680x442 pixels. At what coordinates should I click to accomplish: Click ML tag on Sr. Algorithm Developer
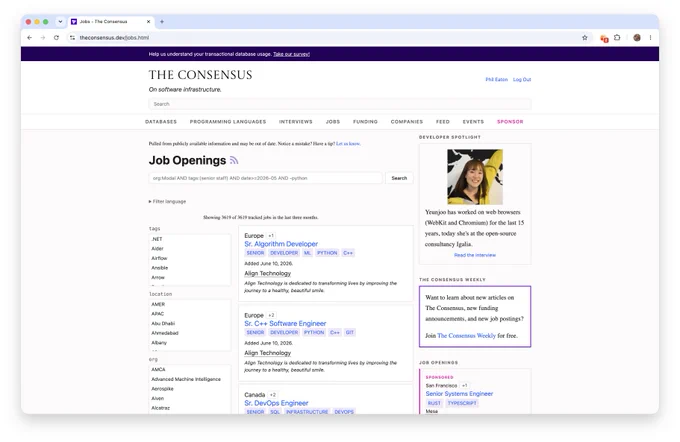(x=307, y=253)
